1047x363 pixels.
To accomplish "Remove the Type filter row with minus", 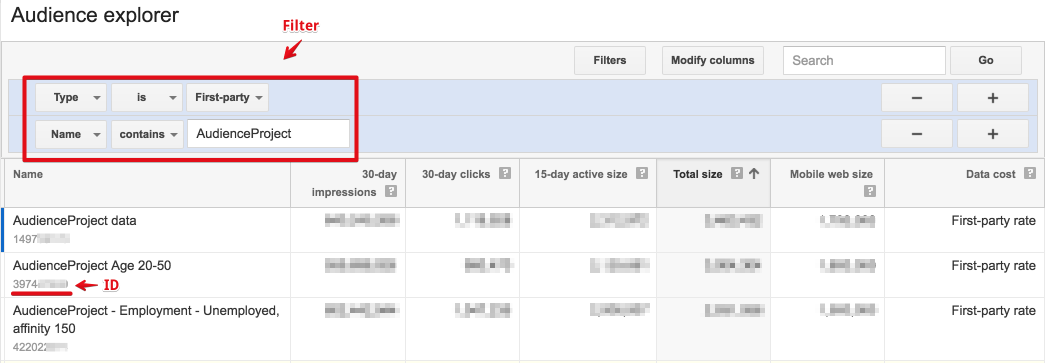I will click(x=917, y=97).
